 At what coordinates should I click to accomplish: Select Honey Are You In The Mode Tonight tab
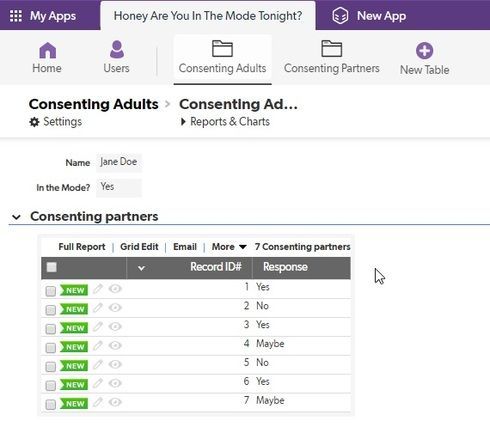point(208,16)
